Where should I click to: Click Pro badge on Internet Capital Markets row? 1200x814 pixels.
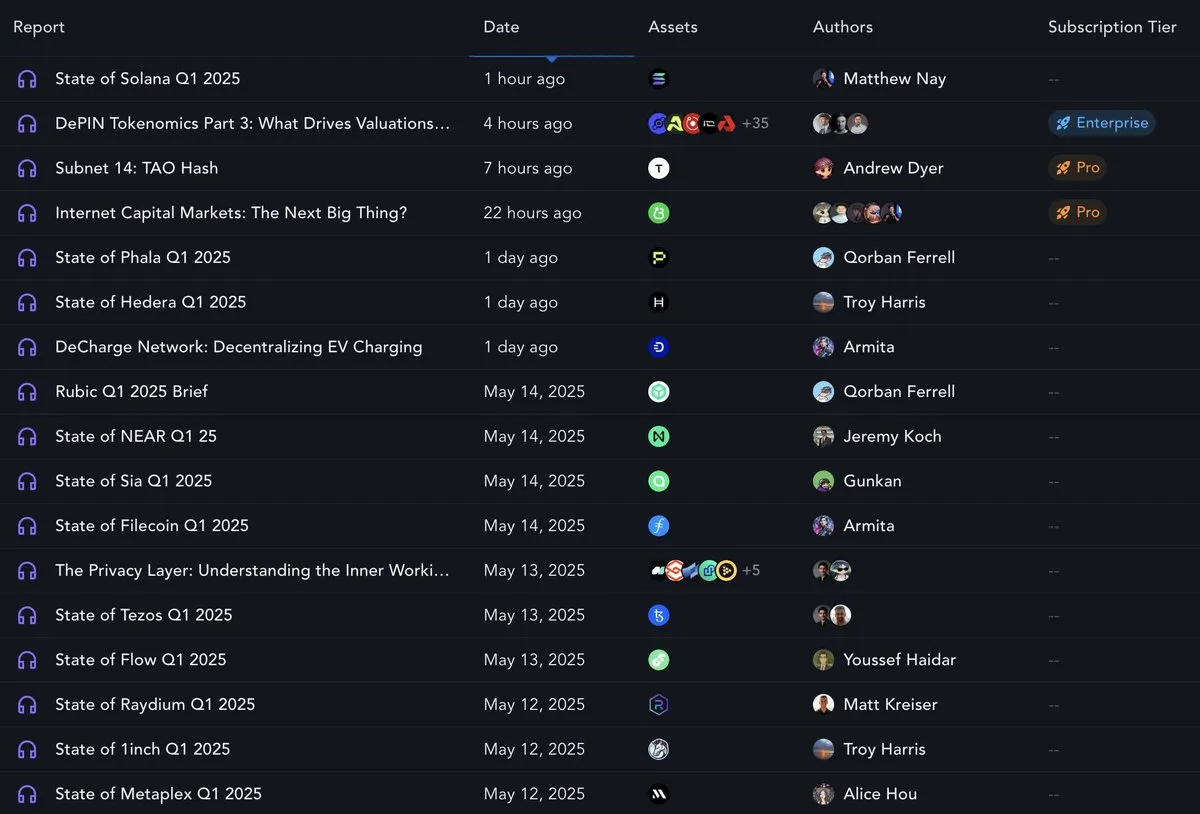click(1077, 212)
